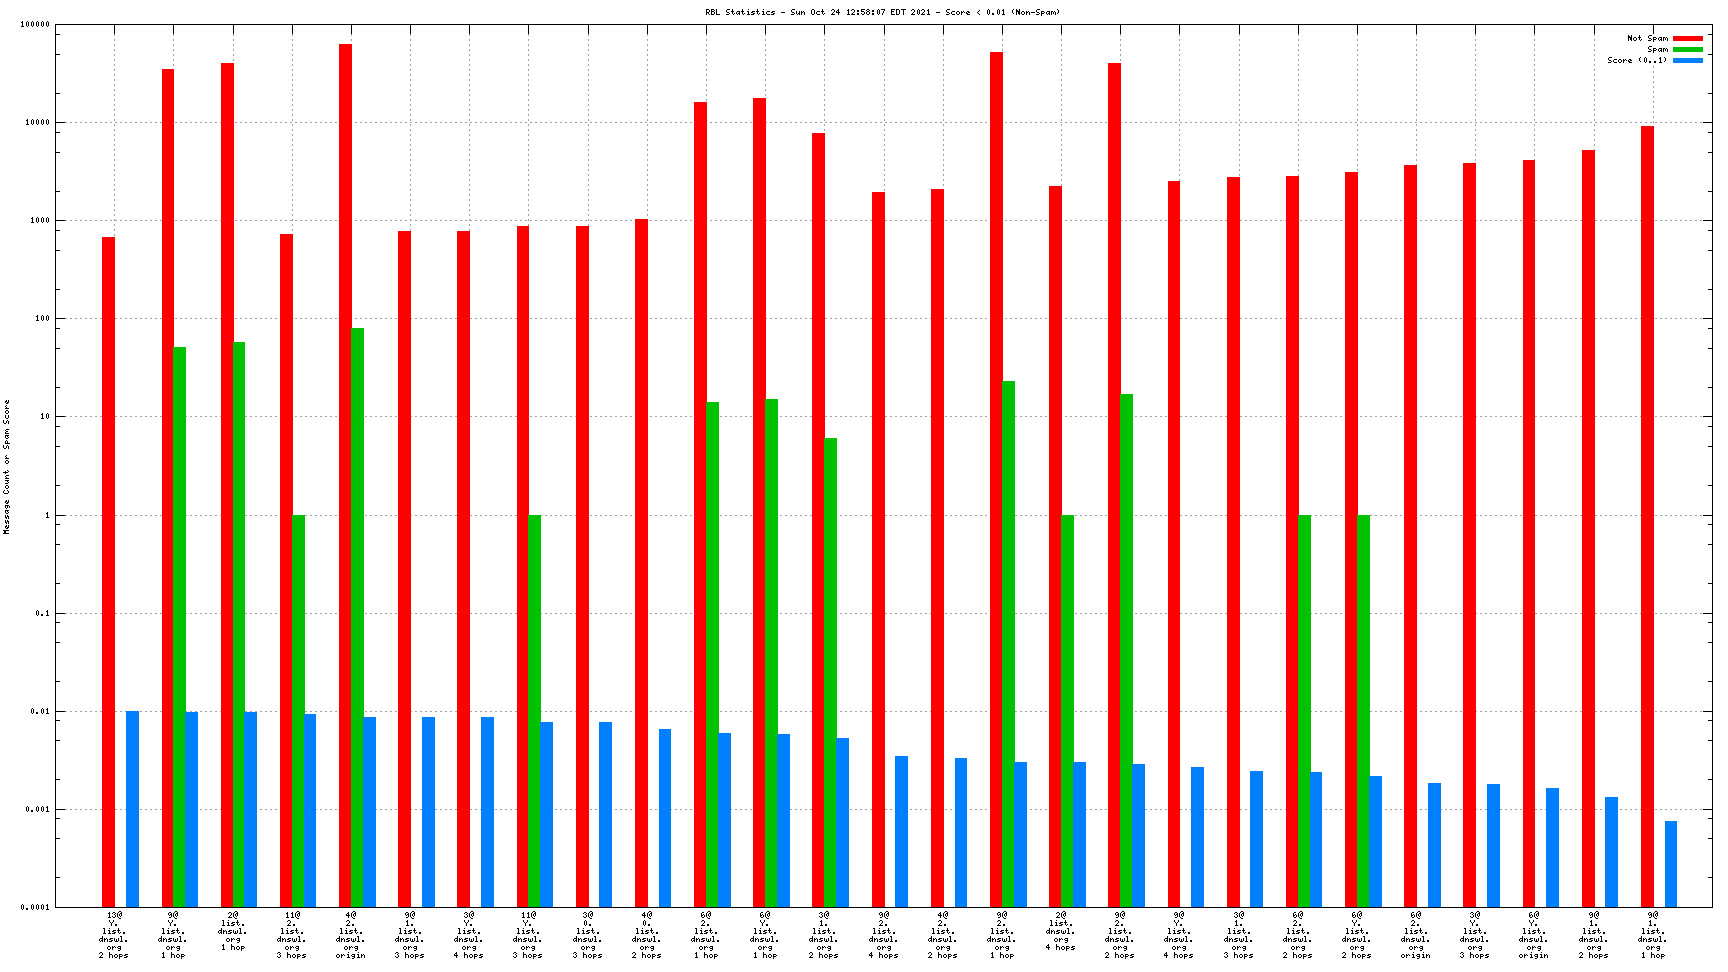
Task: Select the 100000 y-axis tick label
Action: click(x=35, y=25)
